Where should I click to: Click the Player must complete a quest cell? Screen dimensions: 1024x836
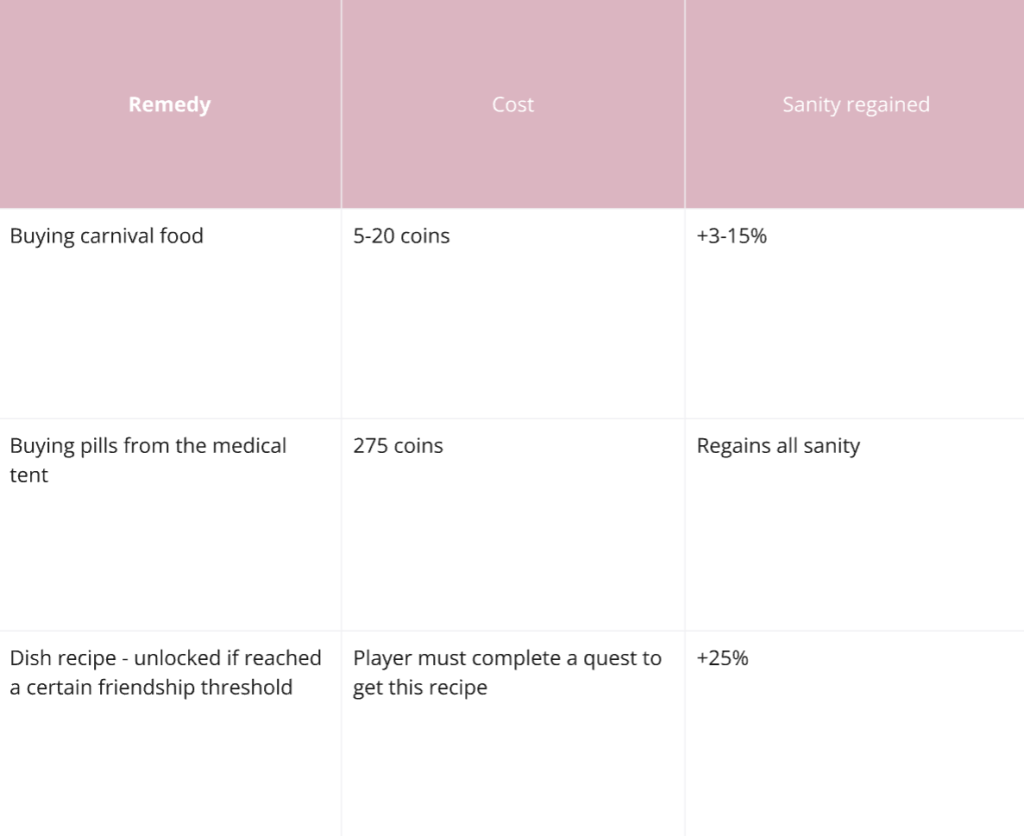point(513,733)
